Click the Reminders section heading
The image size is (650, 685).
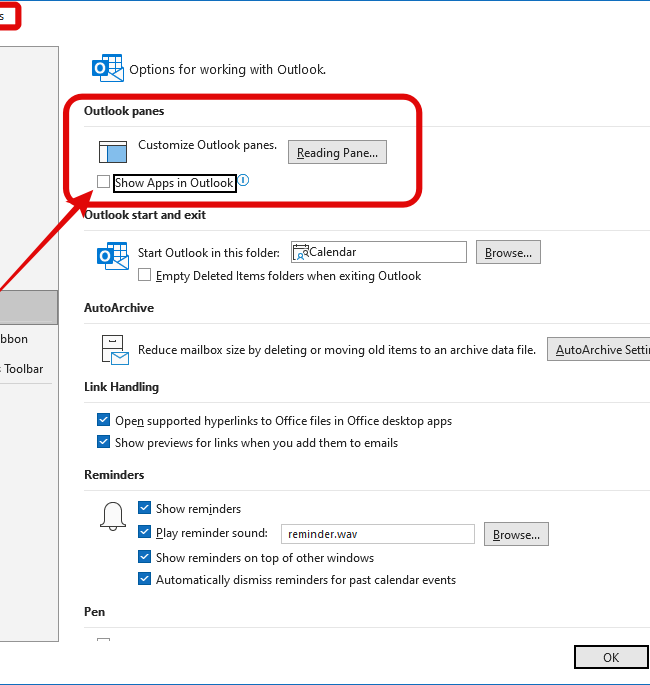pyautogui.click(x=114, y=475)
